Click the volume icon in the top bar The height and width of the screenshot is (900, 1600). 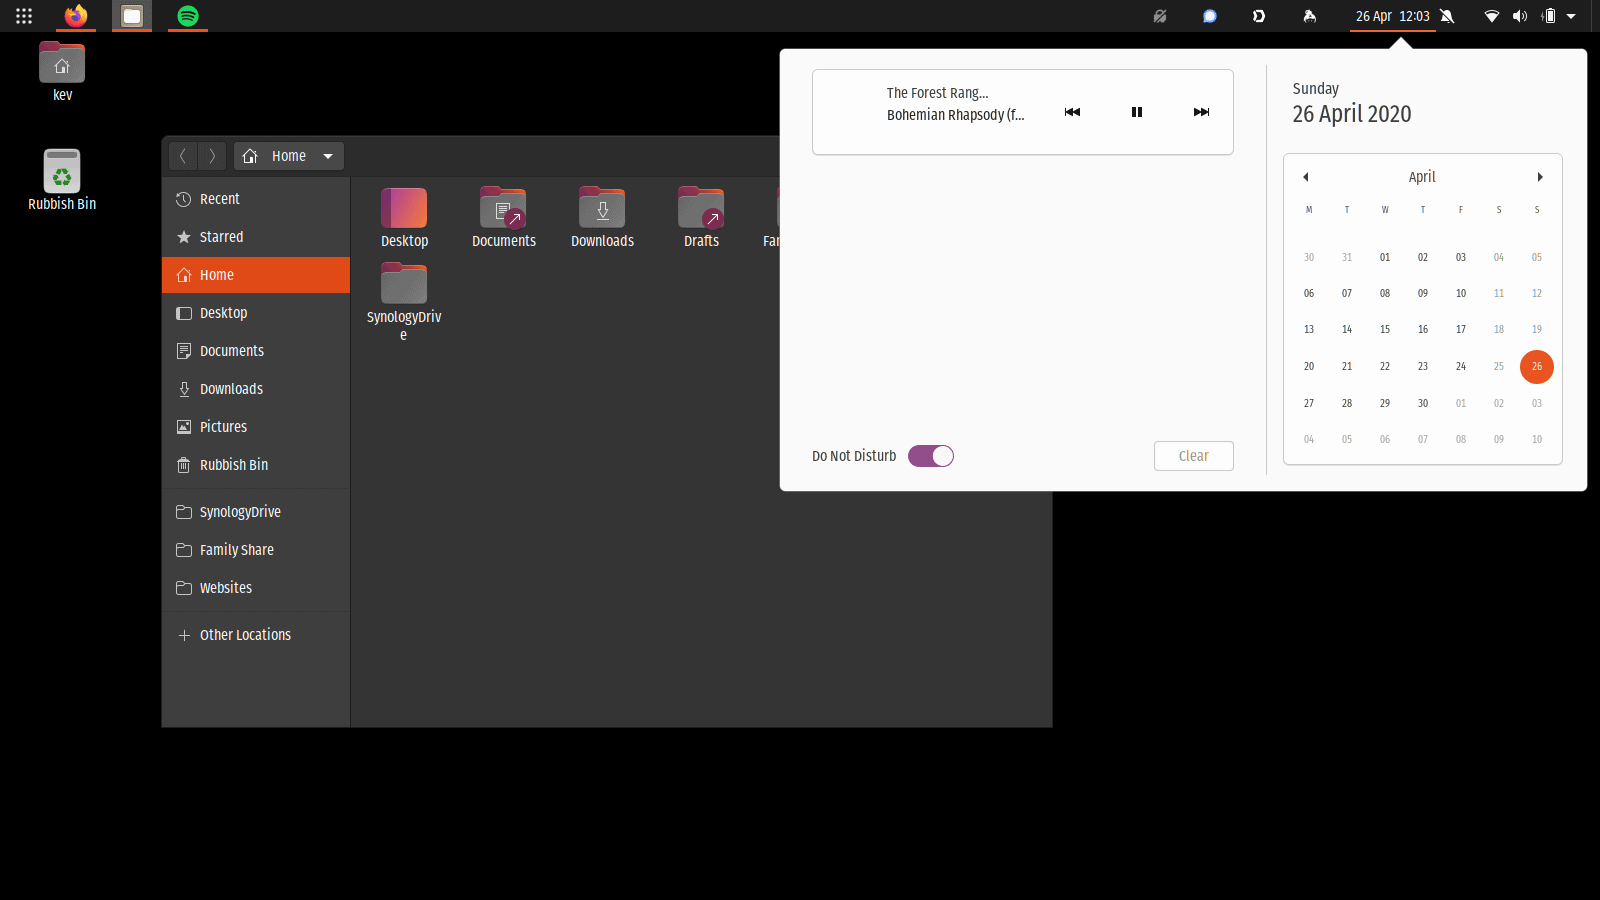tap(1520, 16)
